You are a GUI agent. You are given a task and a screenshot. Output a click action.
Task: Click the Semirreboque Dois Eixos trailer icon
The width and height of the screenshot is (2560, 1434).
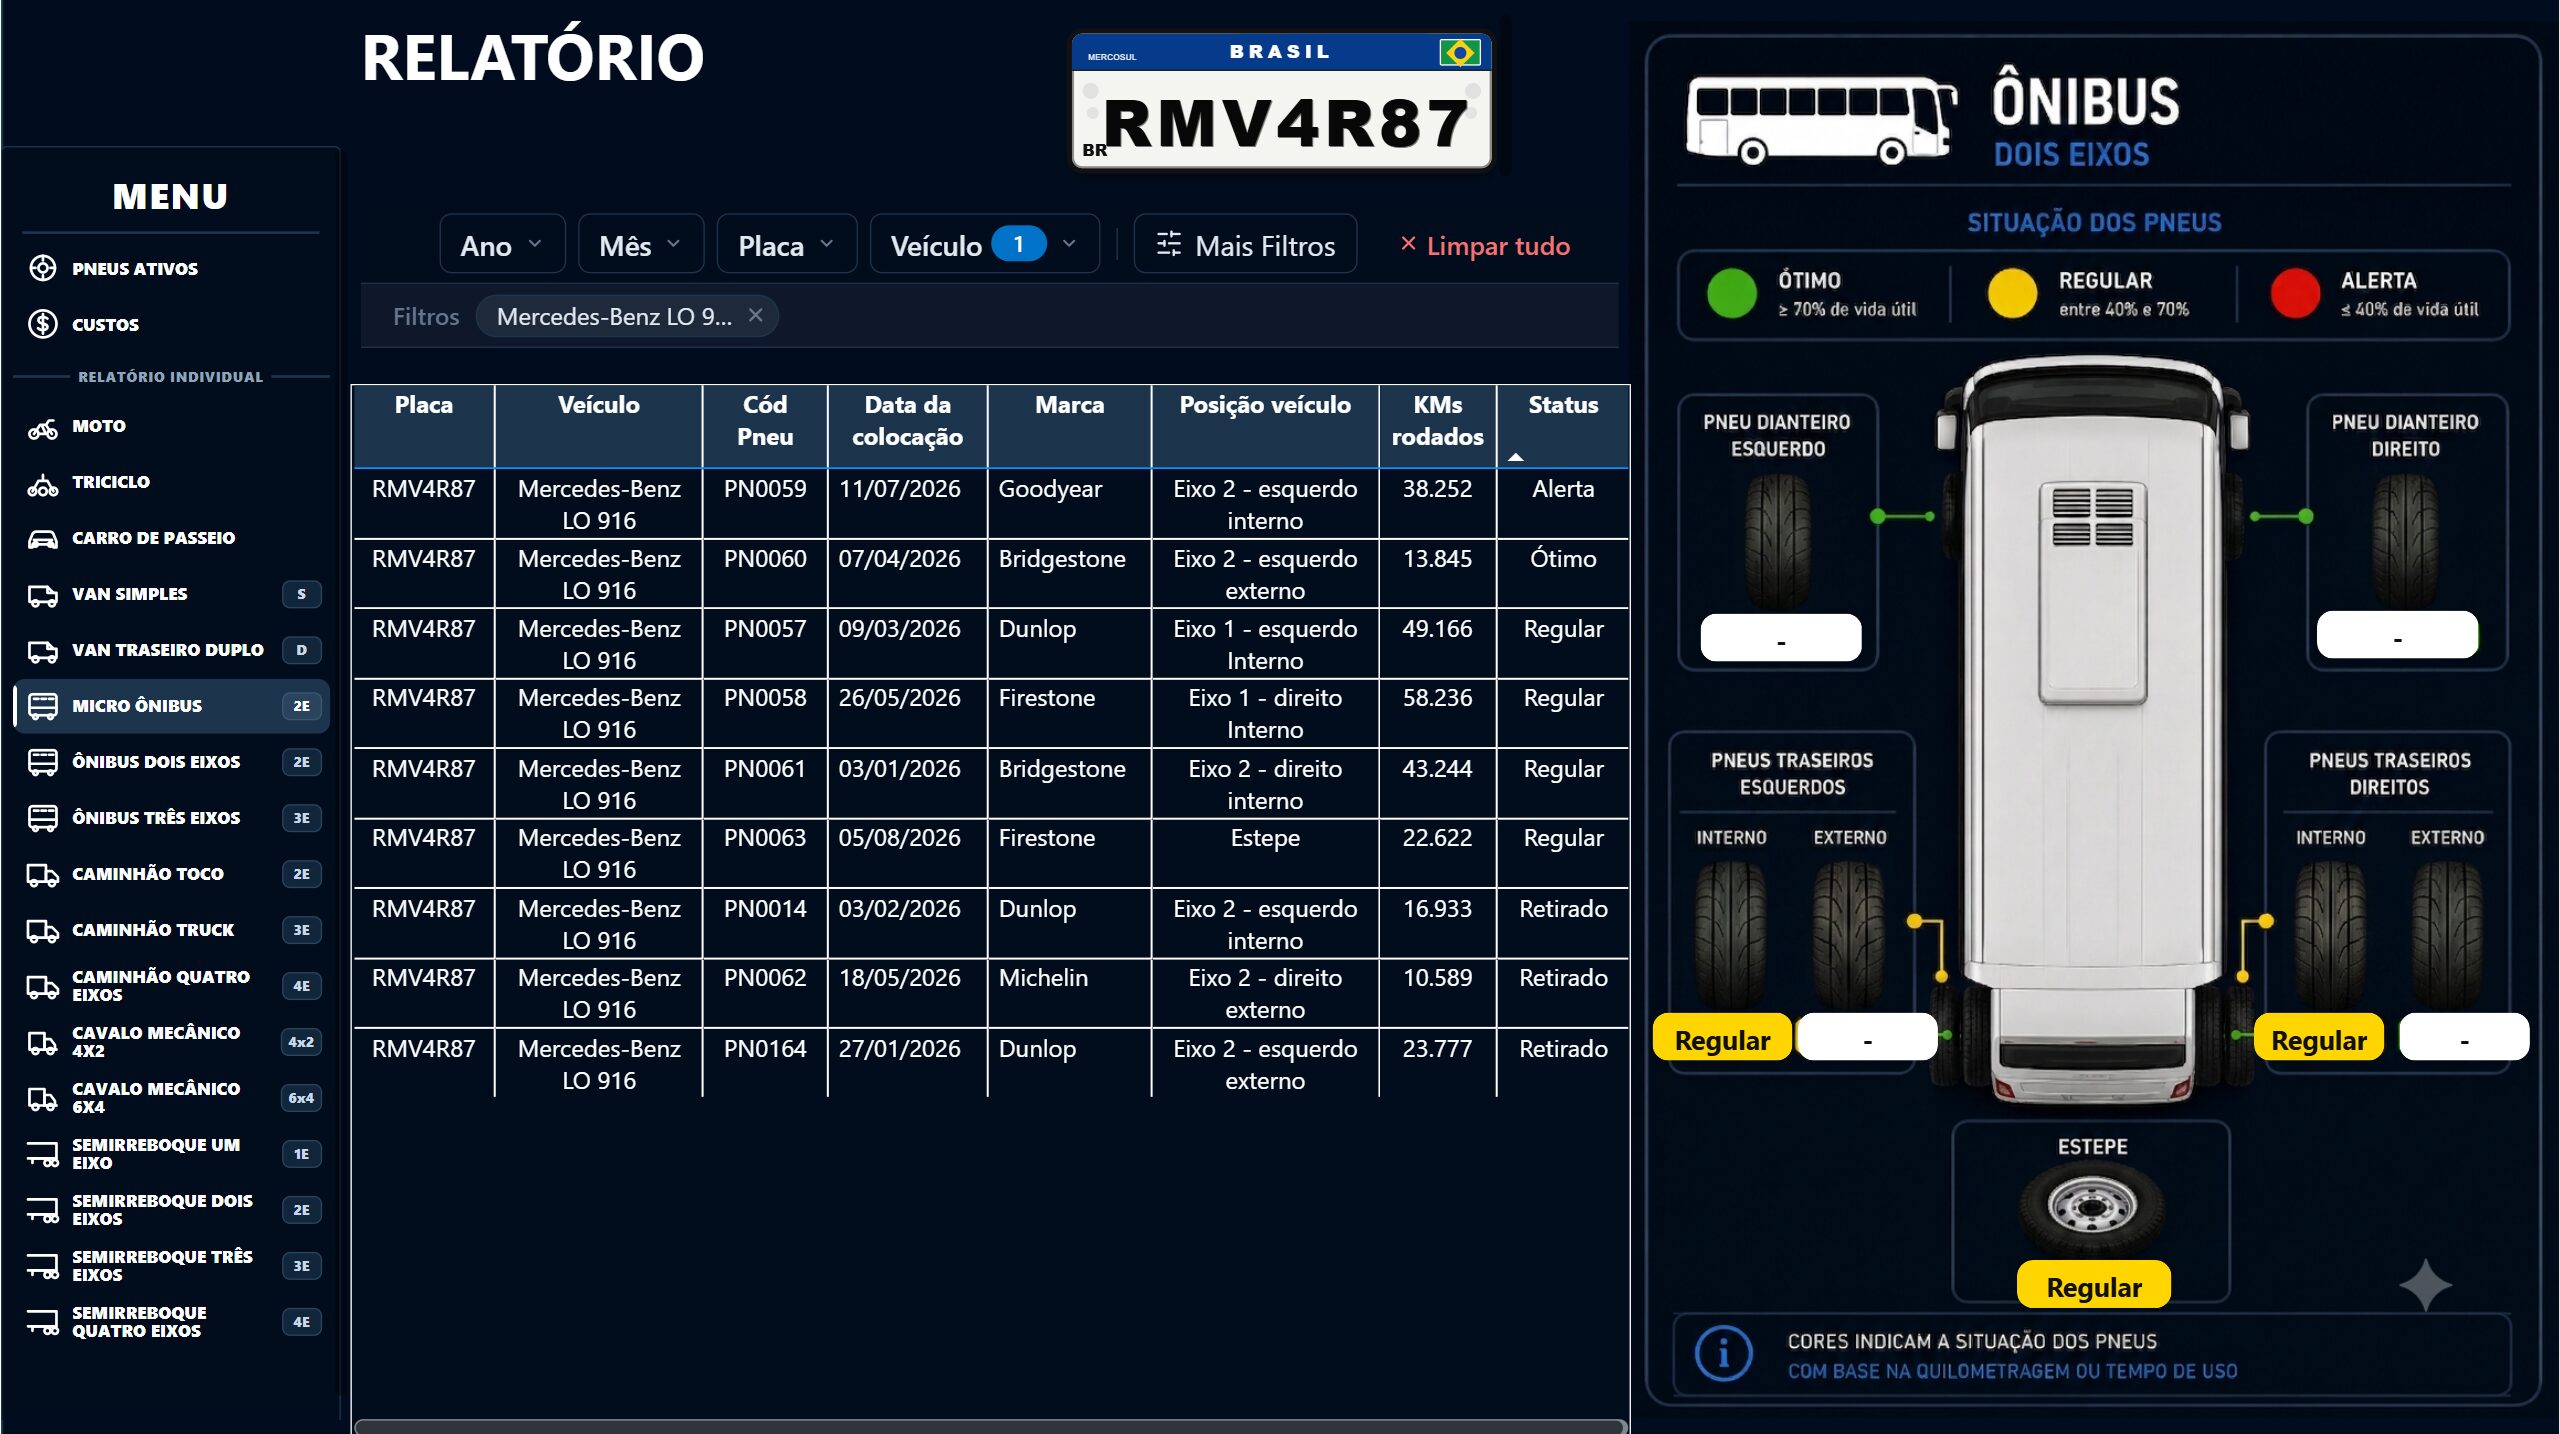(x=43, y=1210)
